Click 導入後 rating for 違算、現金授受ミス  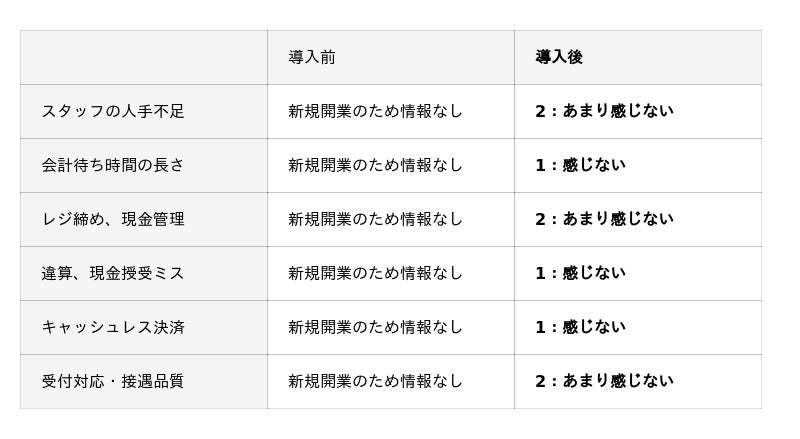tap(580, 273)
